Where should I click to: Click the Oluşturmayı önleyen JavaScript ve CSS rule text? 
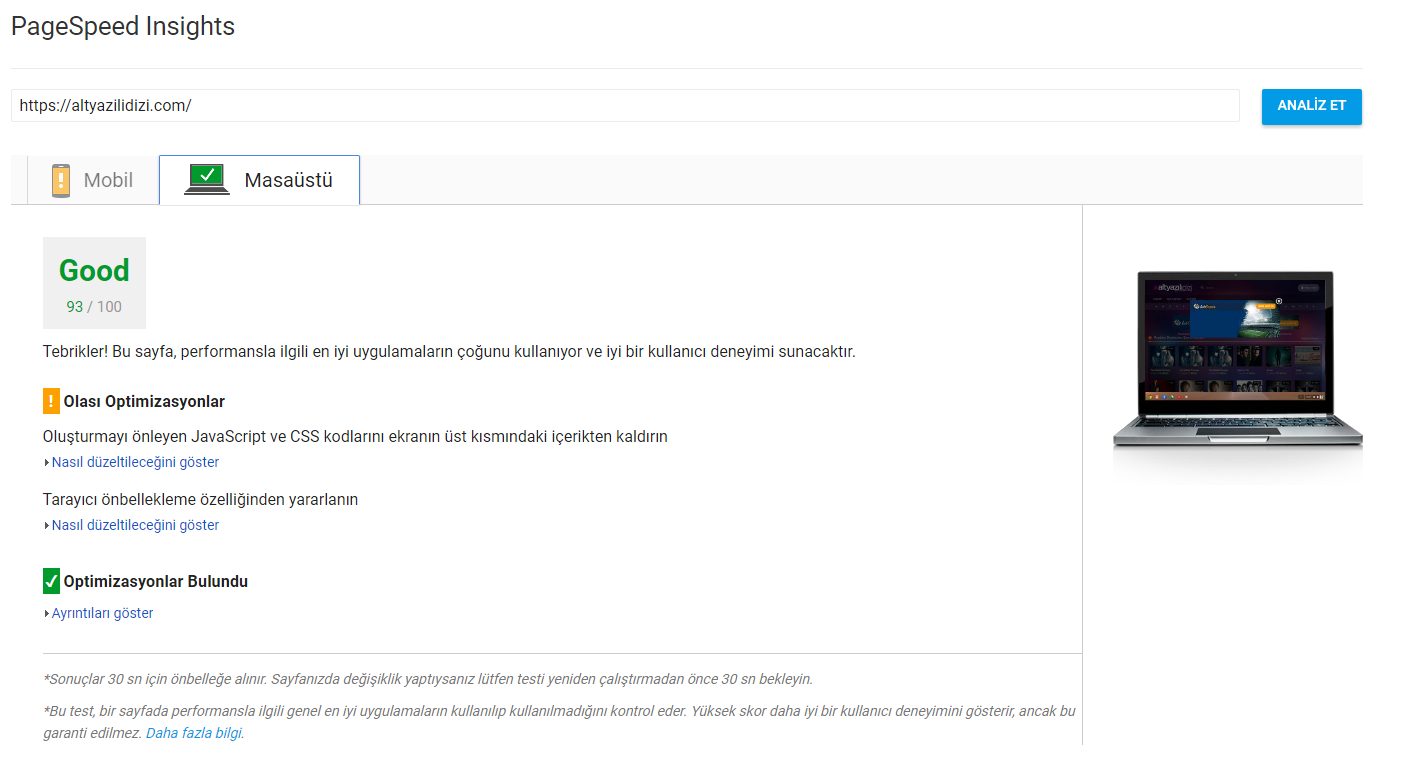pos(355,436)
